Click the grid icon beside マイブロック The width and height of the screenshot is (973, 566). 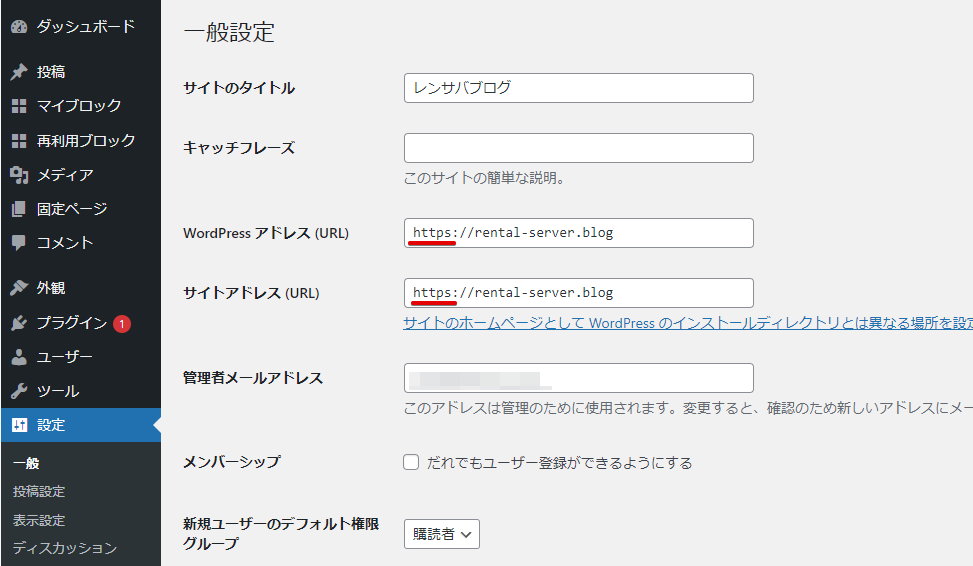pos(19,106)
